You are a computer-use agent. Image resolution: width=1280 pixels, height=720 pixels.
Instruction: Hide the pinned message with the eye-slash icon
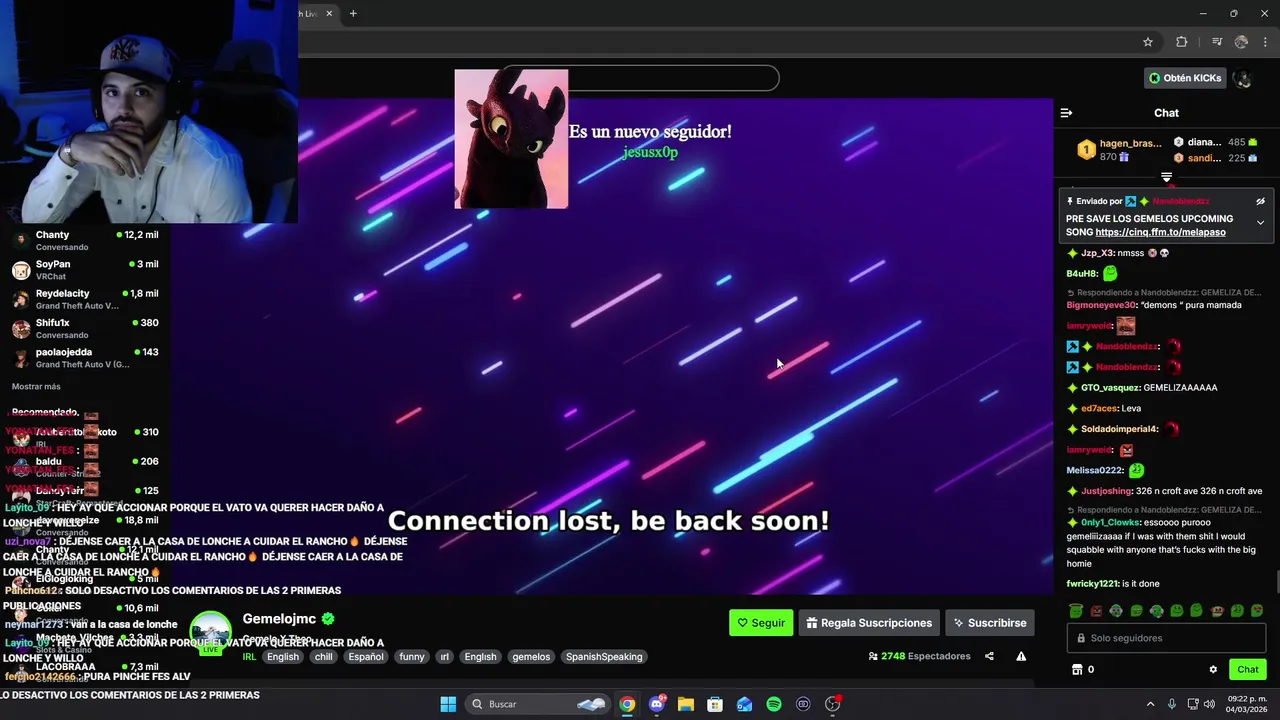[1260, 201]
